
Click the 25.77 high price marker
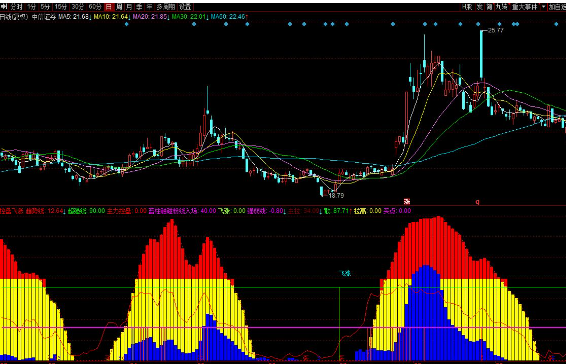pos(495,31)
